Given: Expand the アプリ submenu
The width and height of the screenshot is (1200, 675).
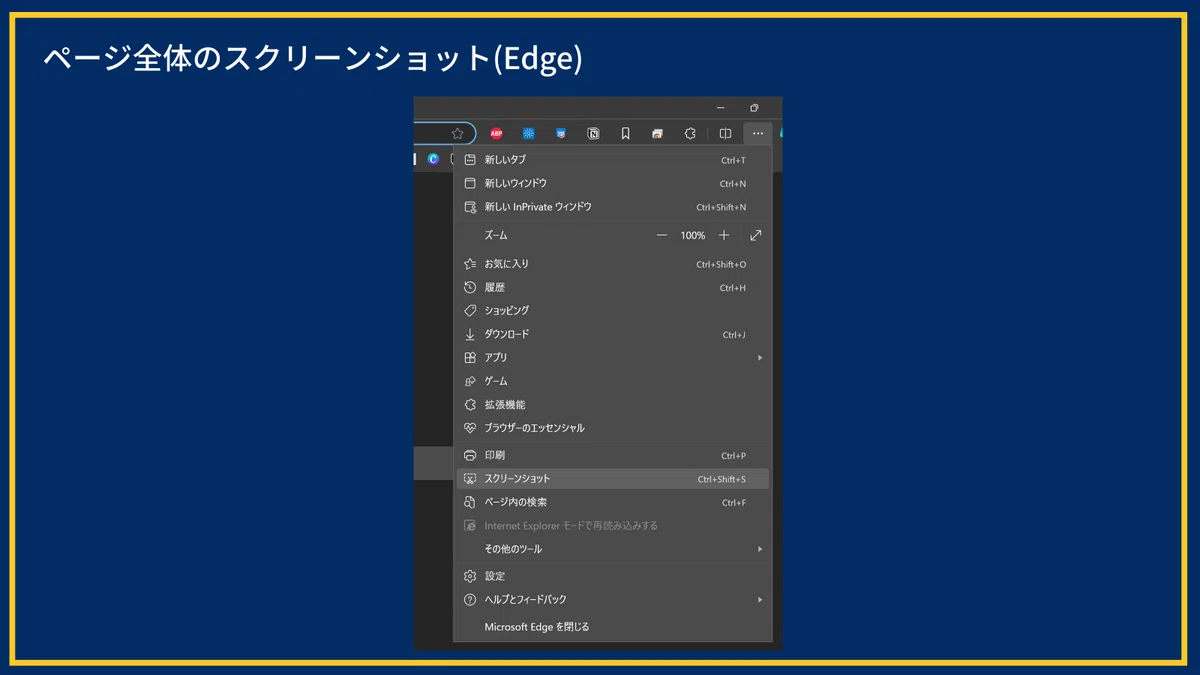Looking at the screenshot, I should coord(613,357).
